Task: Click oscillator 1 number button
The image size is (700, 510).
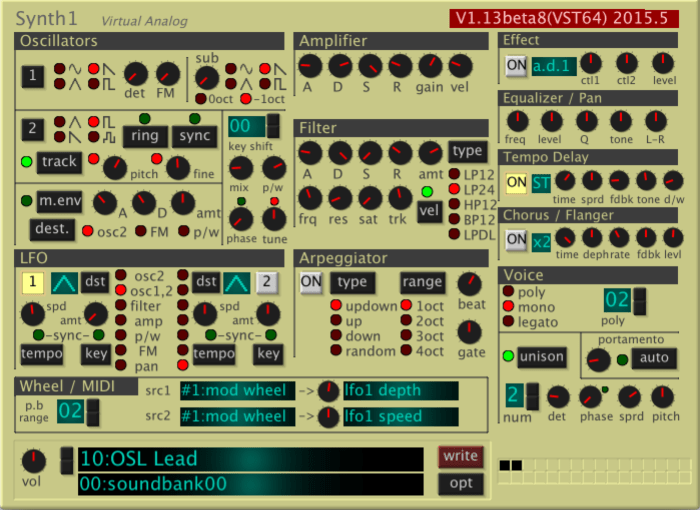Action: pyautogui.click(x=33, y=75)
